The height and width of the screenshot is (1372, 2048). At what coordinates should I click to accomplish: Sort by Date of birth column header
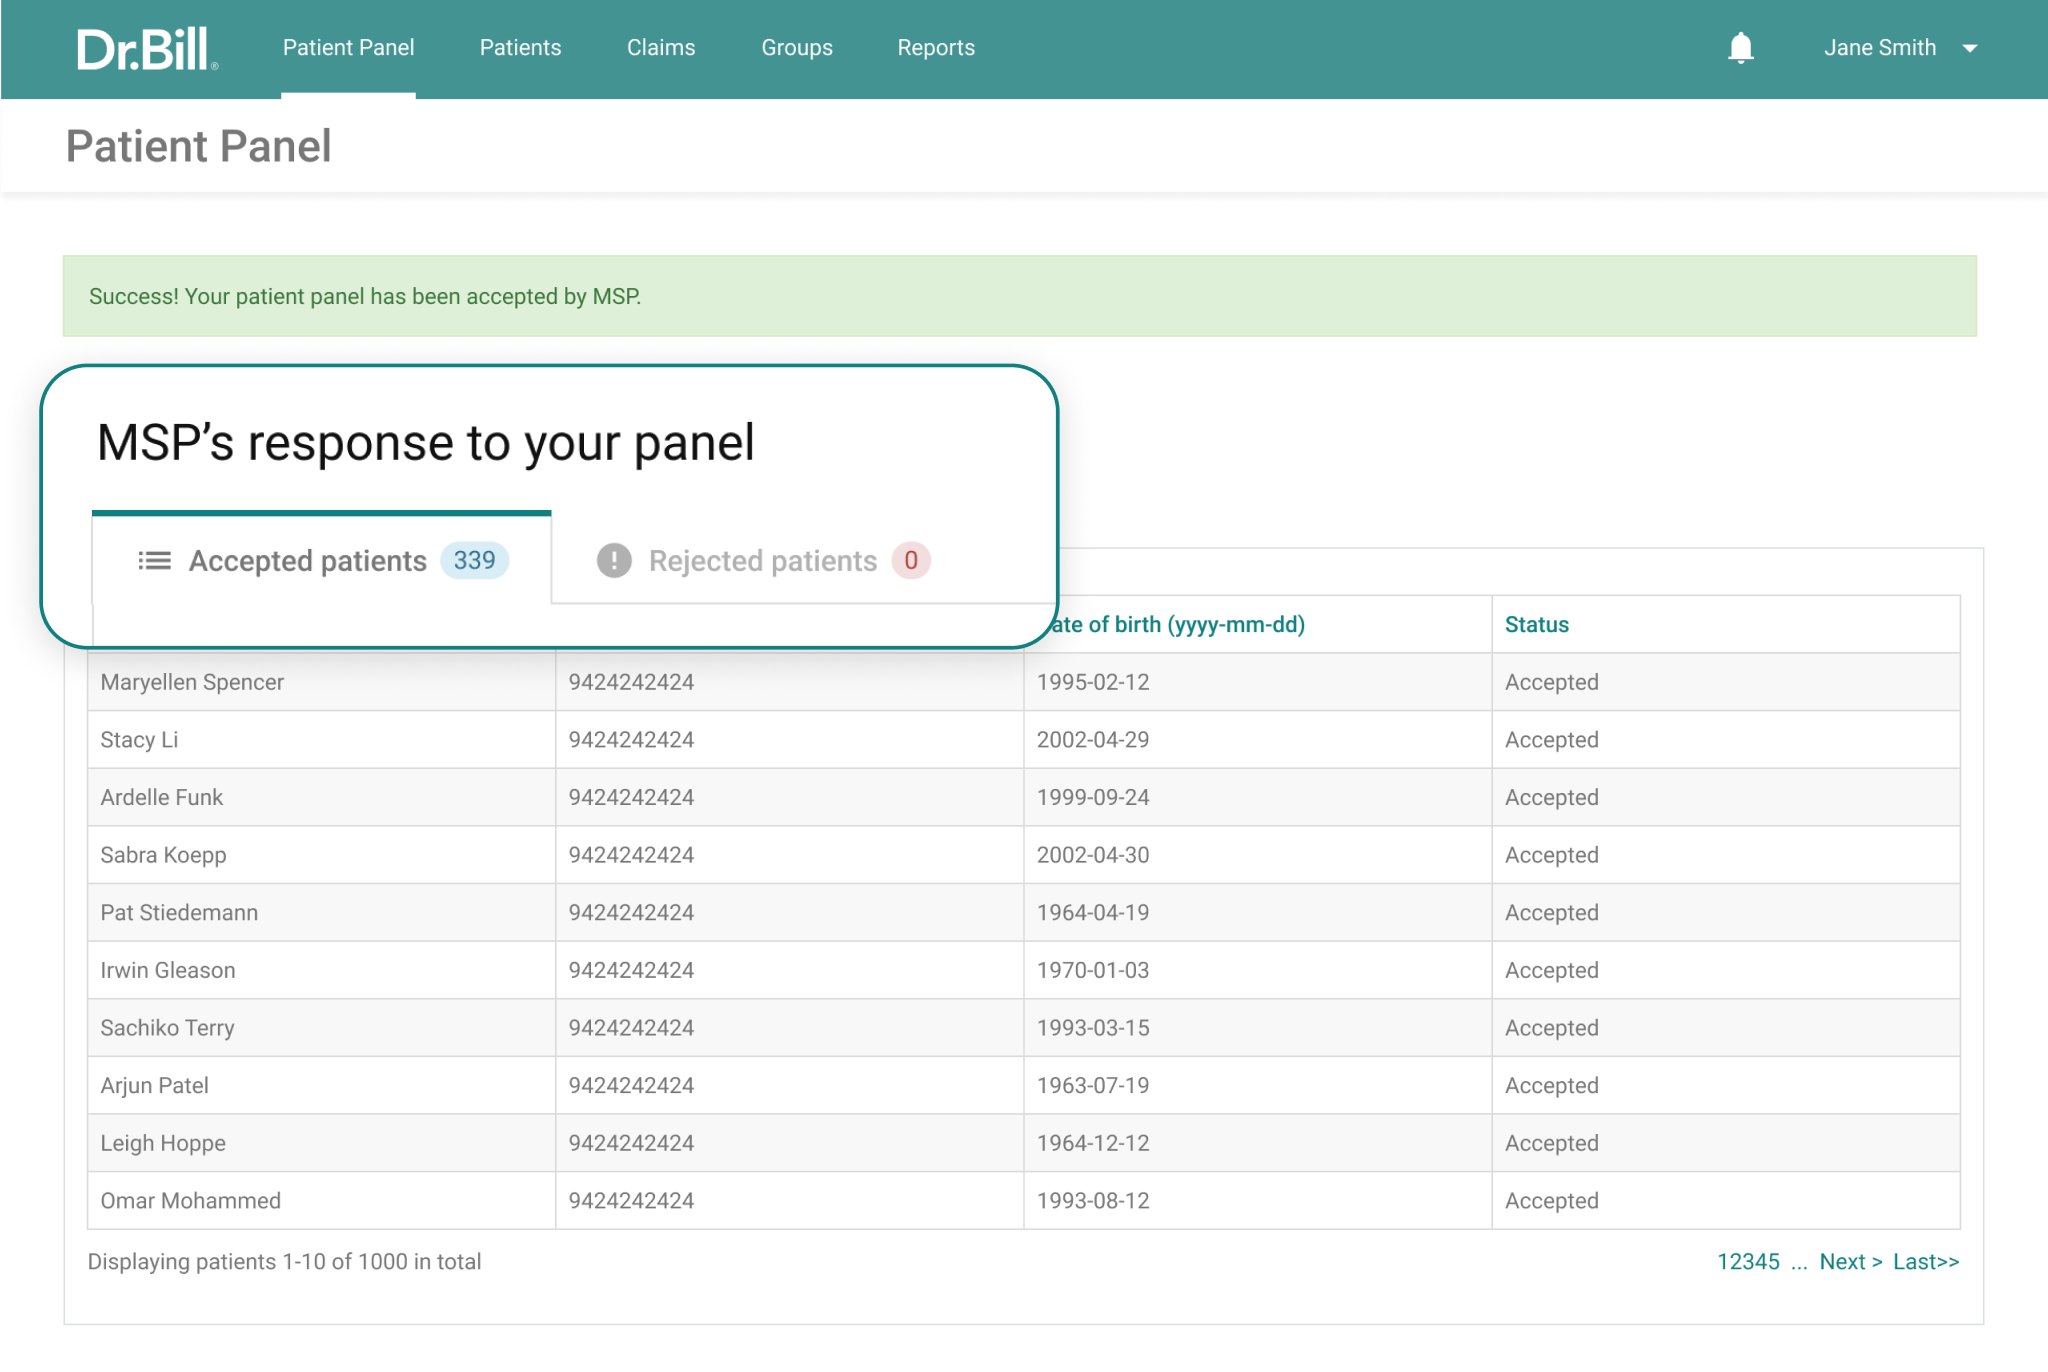pyautogui.click(x=1179, y=624)
